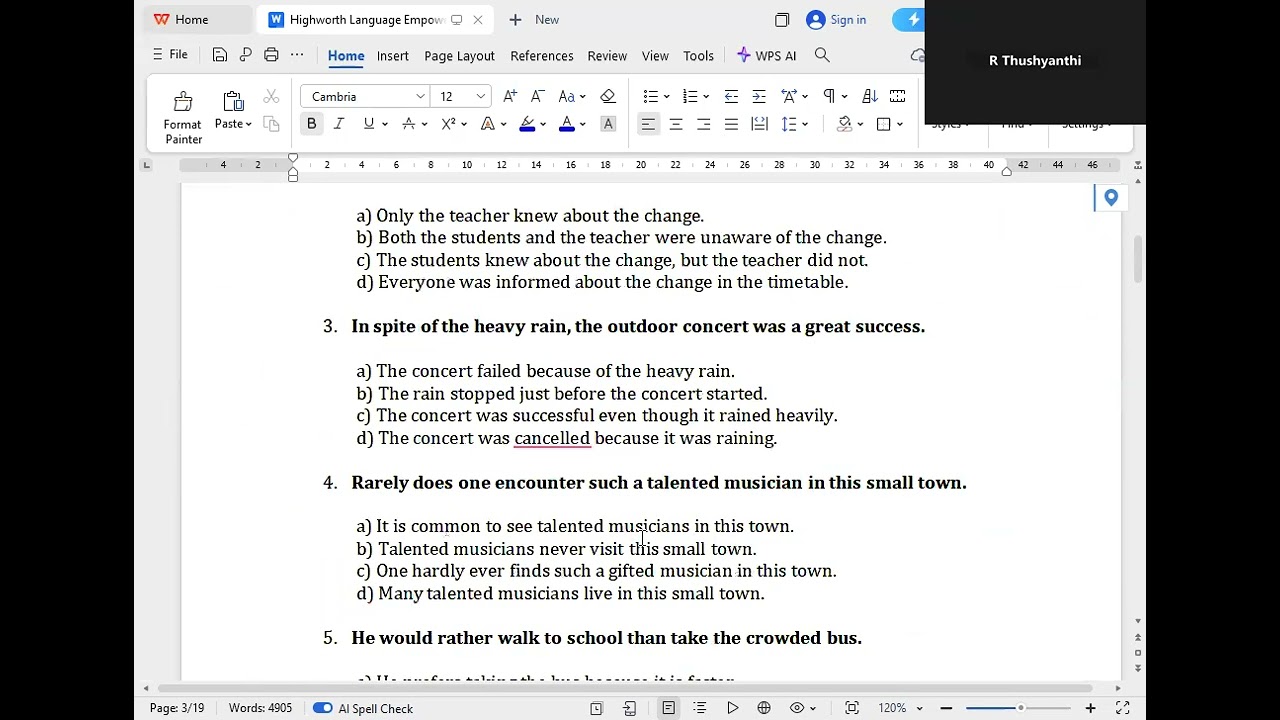Toggle Superscript formatting
Viewport: 1280px width, 720px height.
(448, 124)
